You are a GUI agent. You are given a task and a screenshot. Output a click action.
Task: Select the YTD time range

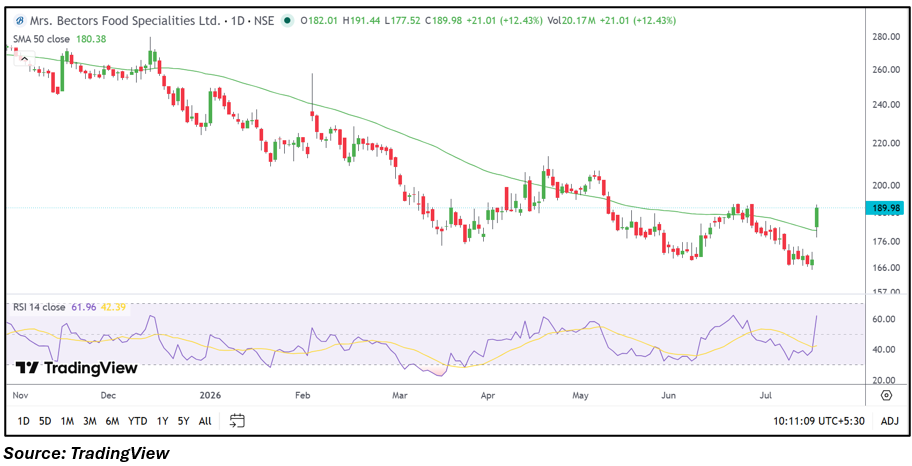coord(137,421)
